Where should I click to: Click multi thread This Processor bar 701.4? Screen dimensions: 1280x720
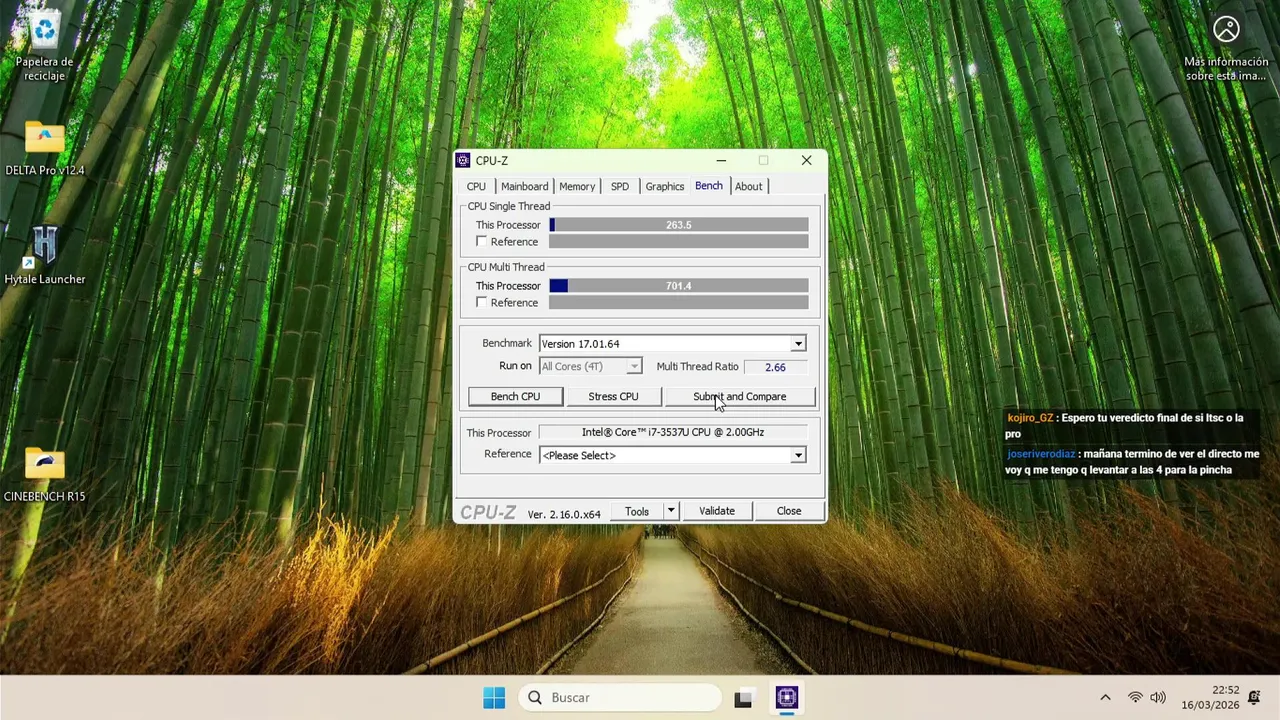pos(679,286)
